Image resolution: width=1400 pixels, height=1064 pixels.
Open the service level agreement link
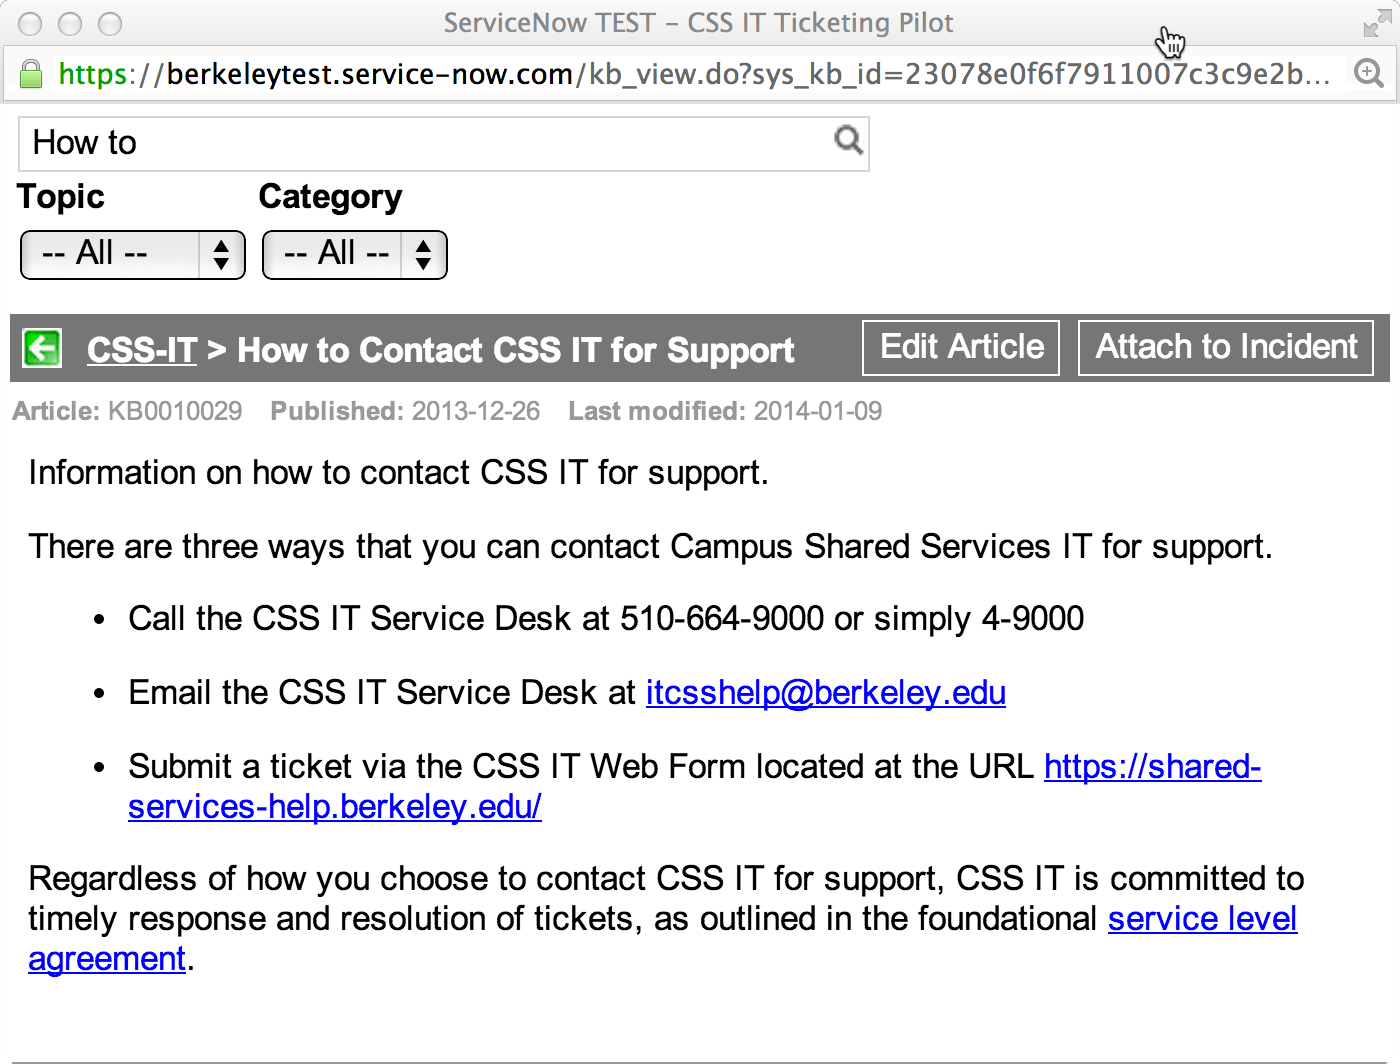coord(1202,919)
